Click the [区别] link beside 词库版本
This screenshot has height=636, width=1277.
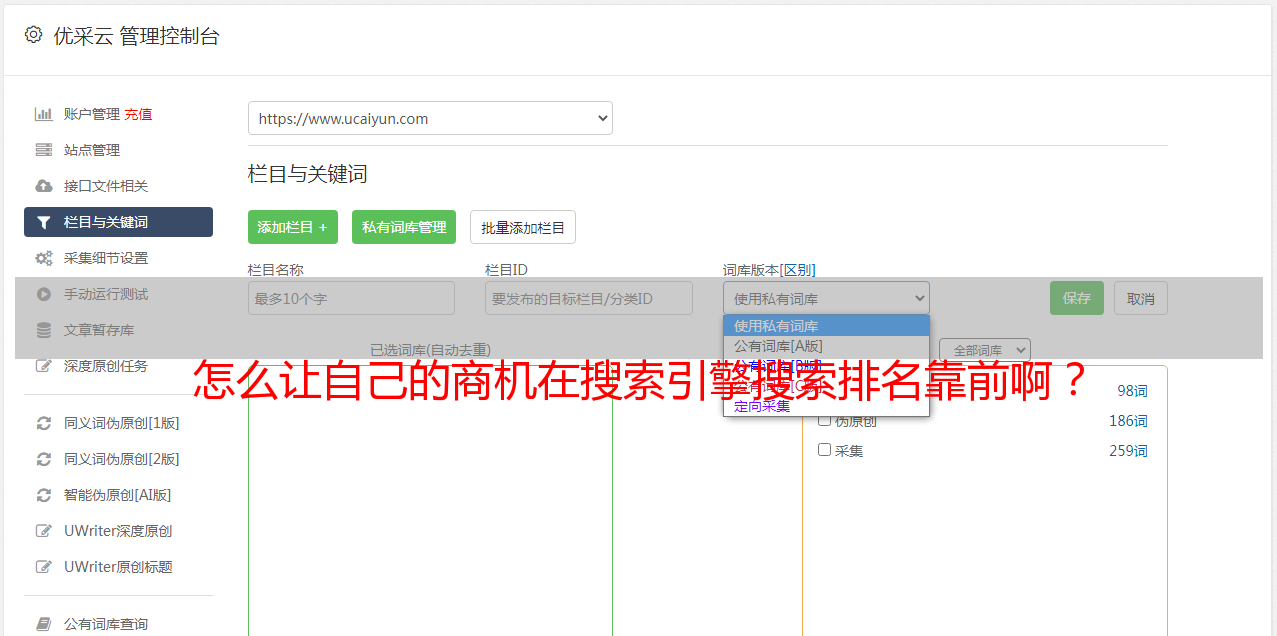click(x=797, y=270)
